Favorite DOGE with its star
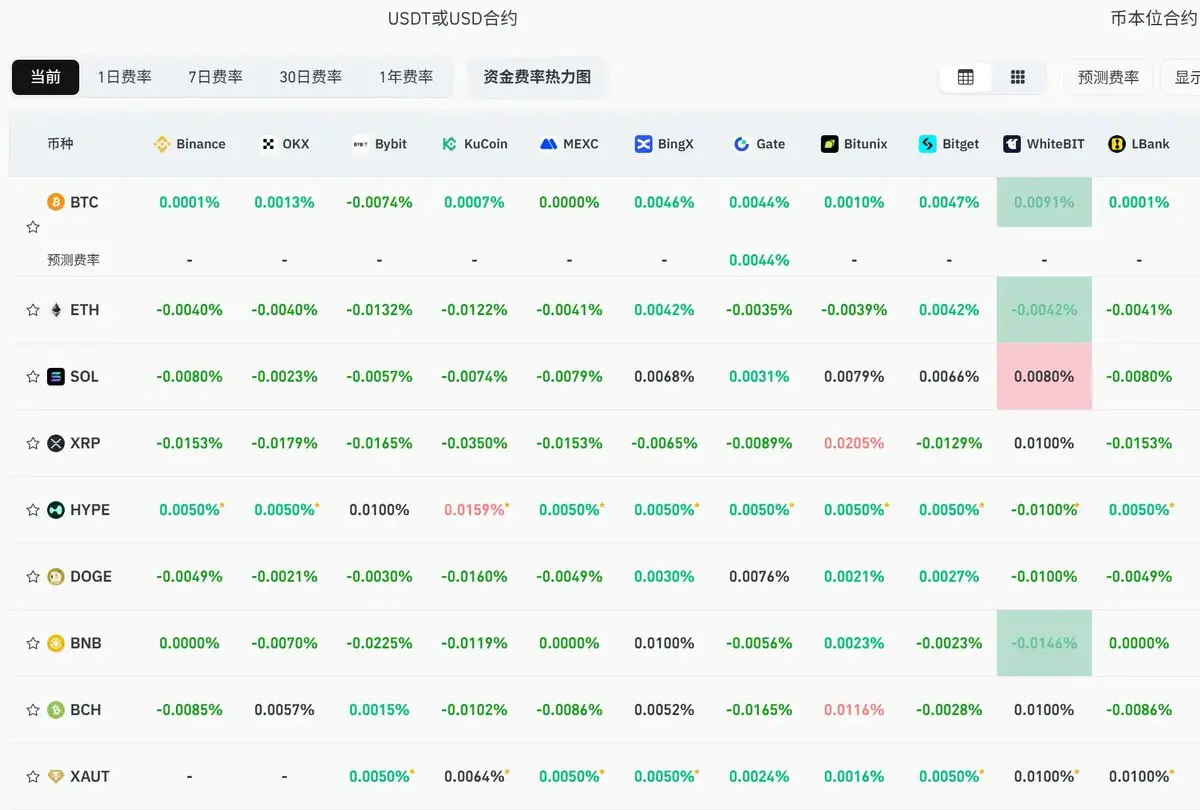 pos(33,577)
